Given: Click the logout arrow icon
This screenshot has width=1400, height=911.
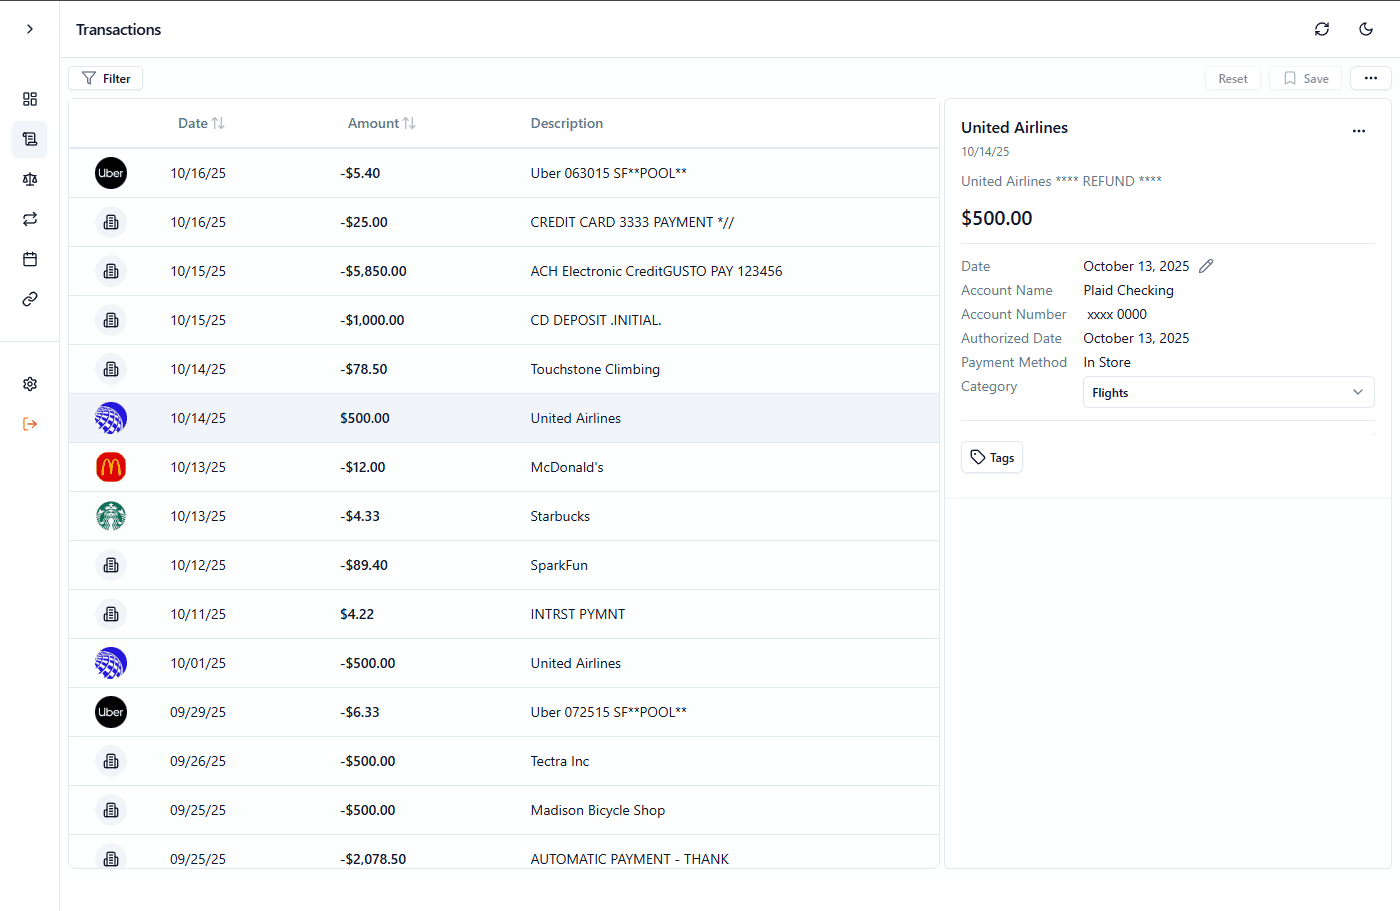Looking at the screenshot, I should coord(30,423).
